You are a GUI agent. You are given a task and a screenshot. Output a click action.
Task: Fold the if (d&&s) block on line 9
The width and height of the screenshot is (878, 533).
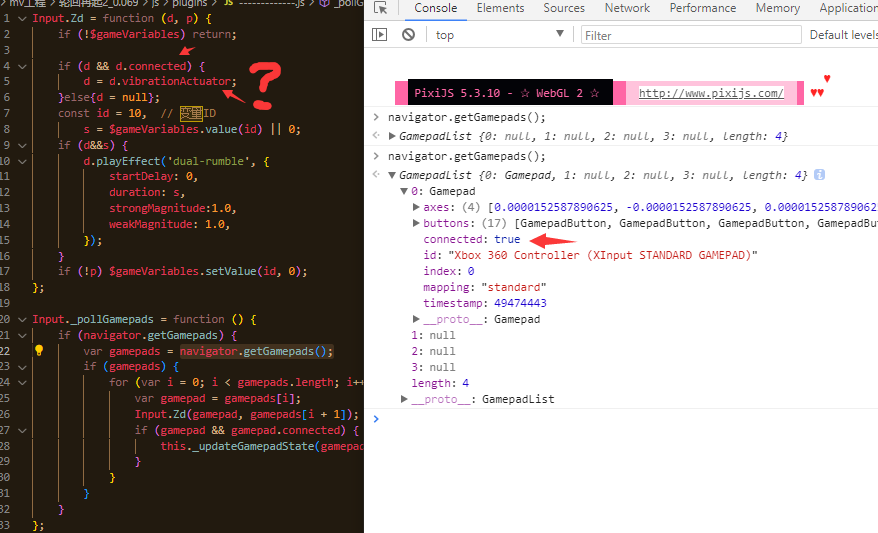click(22, 145)
